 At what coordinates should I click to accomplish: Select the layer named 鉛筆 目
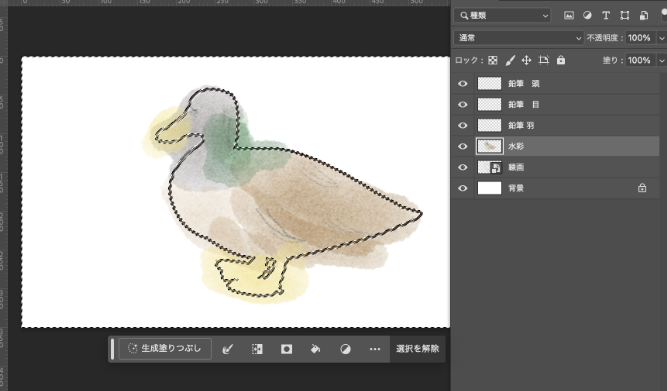[524, 105]
